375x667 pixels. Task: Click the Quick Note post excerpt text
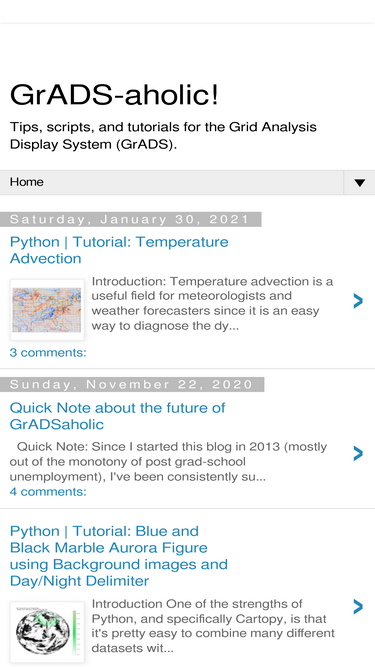168,462
